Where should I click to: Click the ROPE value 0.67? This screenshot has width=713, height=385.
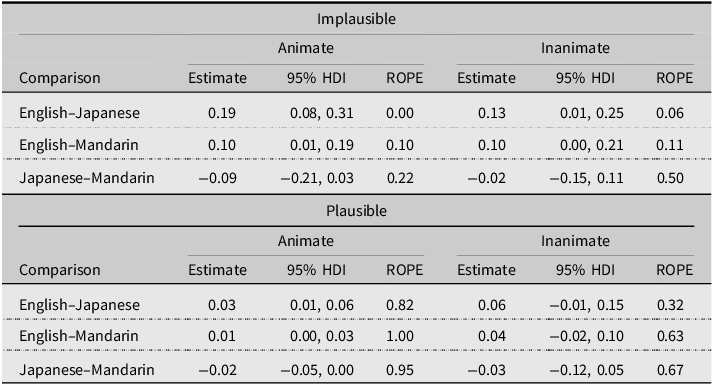[670, 370]
